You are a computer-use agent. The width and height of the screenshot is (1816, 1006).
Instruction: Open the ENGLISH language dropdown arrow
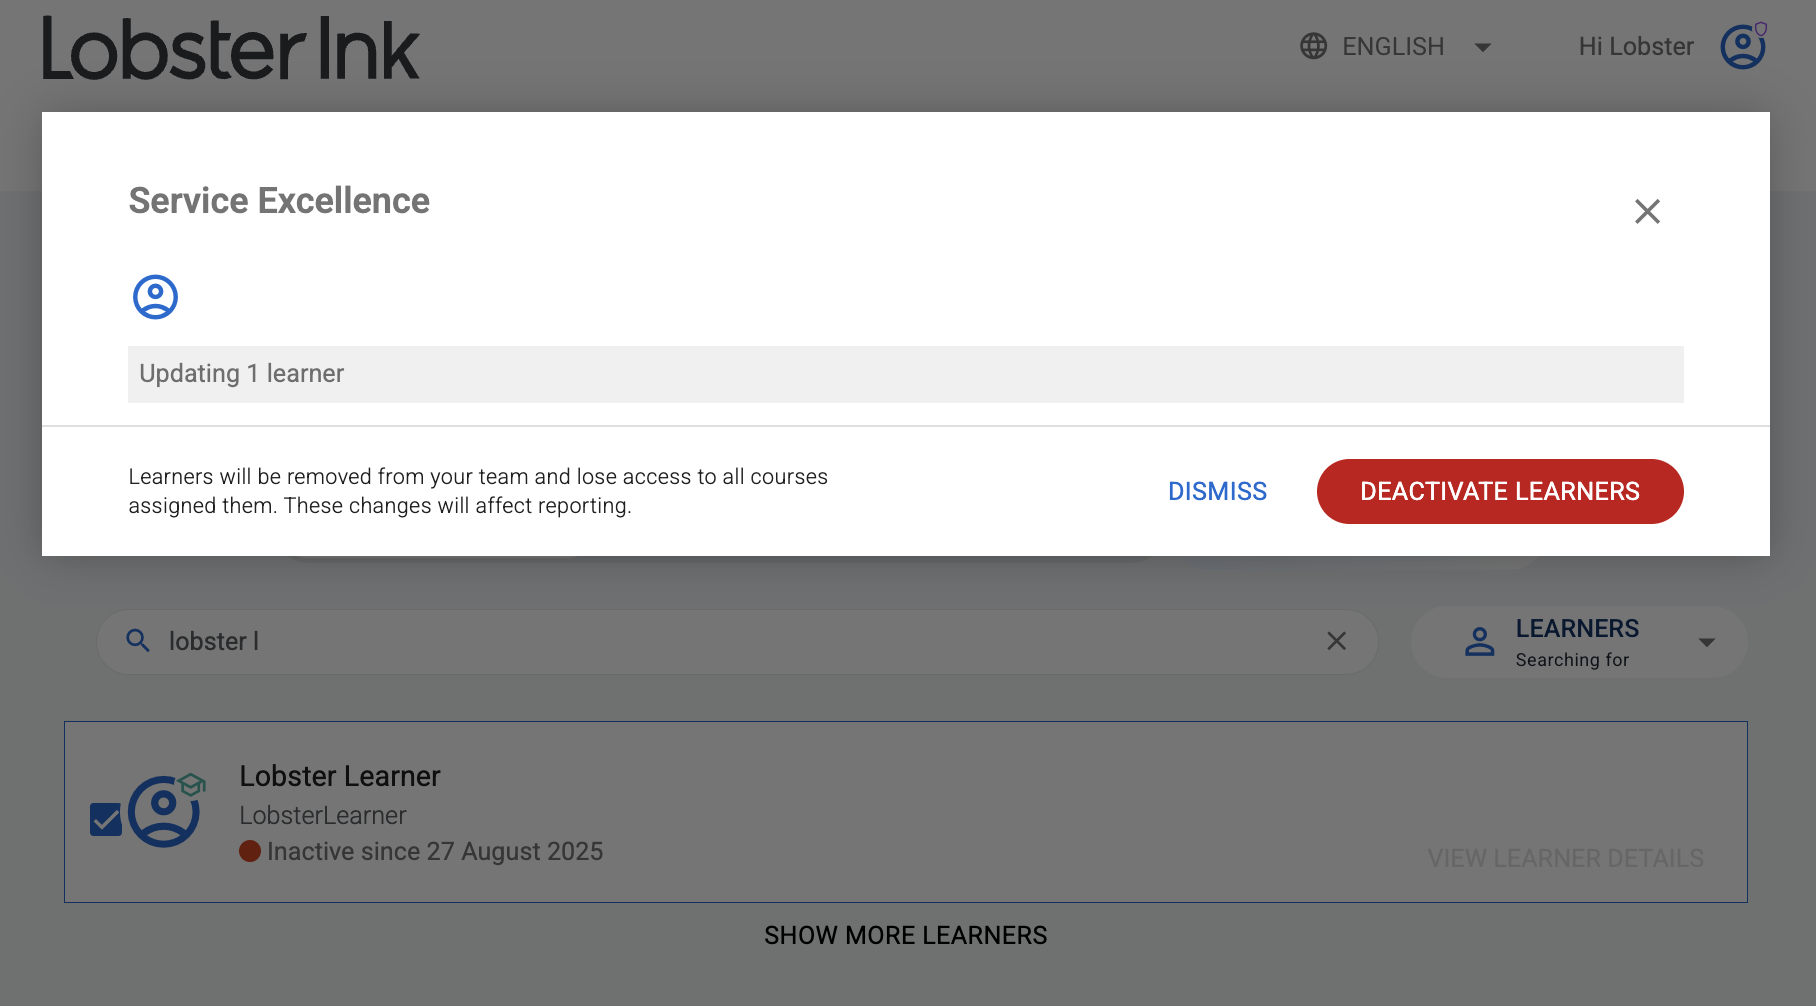(x=1483, y=47)
